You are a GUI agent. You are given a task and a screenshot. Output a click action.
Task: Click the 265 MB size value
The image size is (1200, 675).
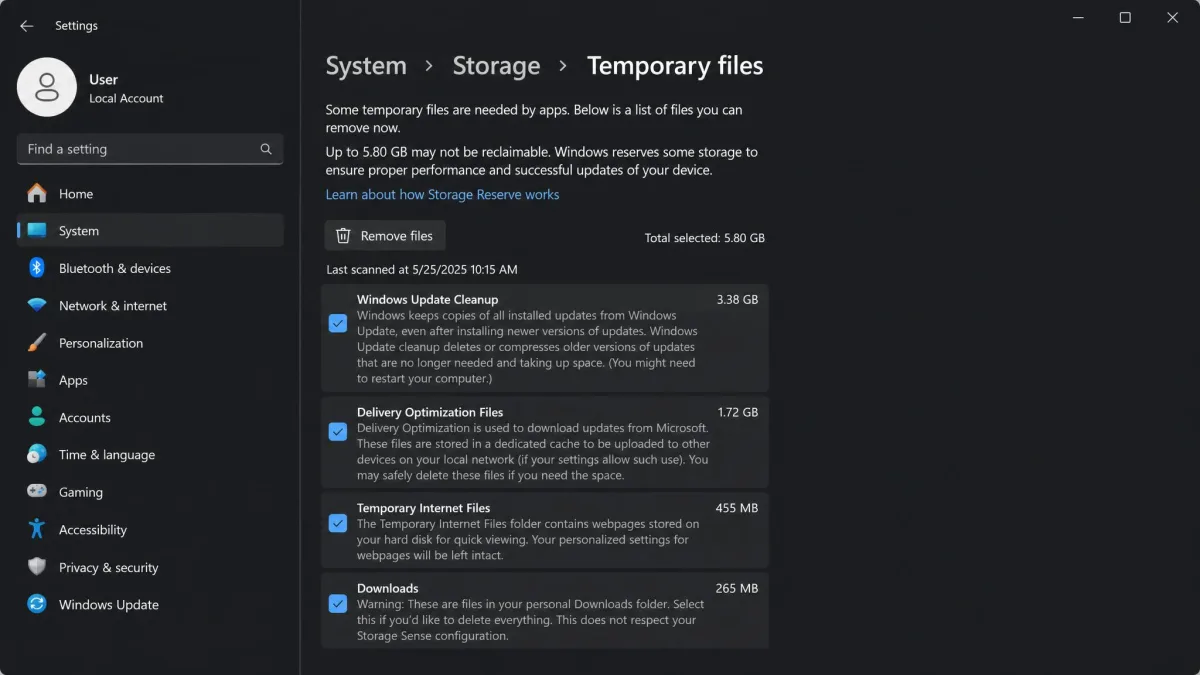pyautogui.click(x=737, y=588)
